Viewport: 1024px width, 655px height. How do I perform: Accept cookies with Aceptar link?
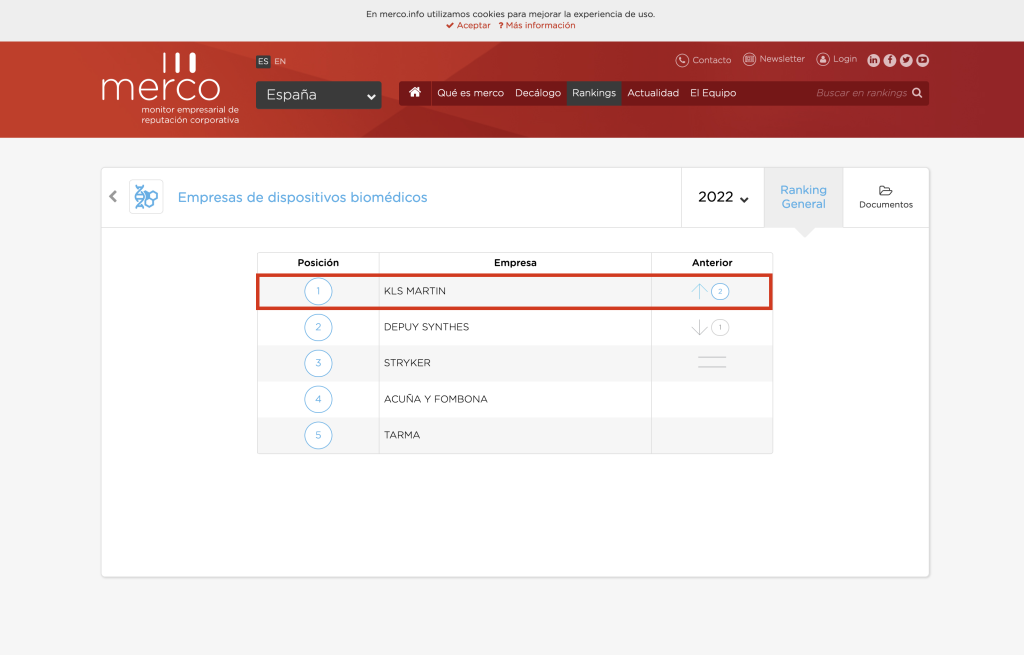(468, 25)
